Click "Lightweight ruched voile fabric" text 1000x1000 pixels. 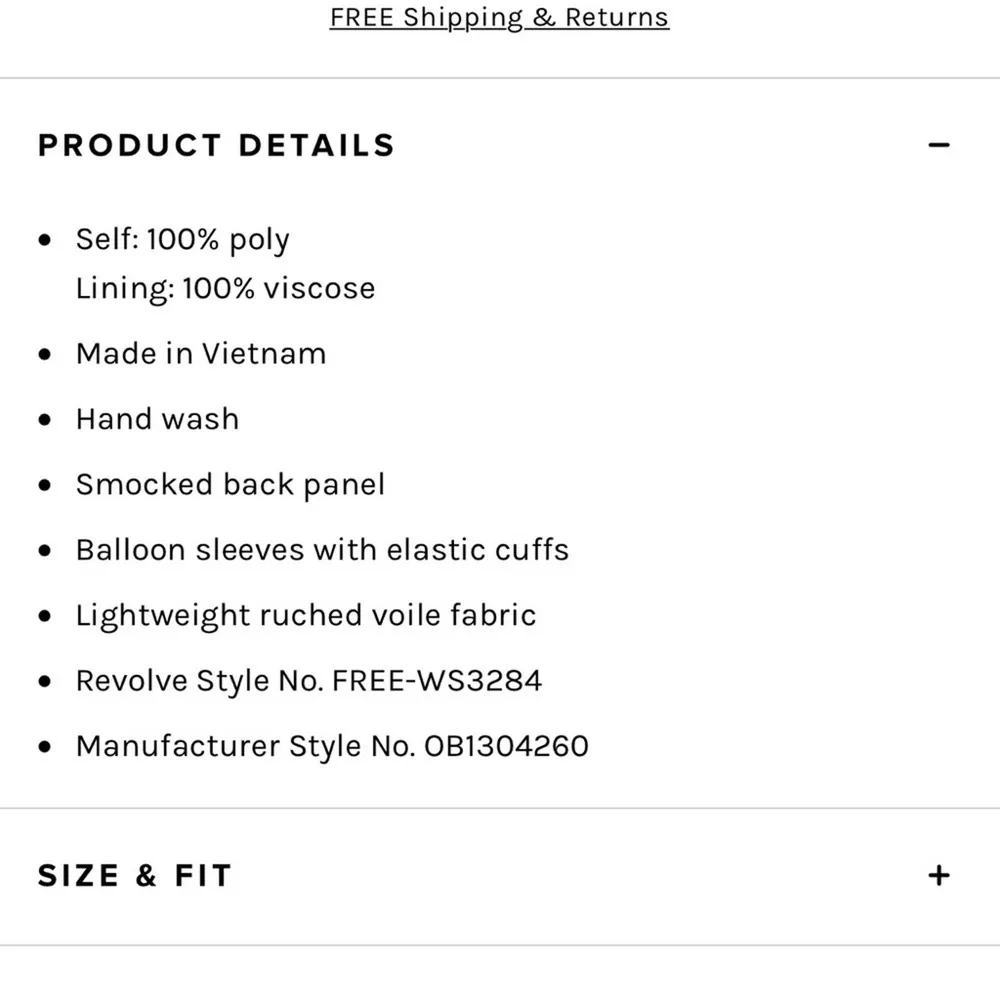306,615
